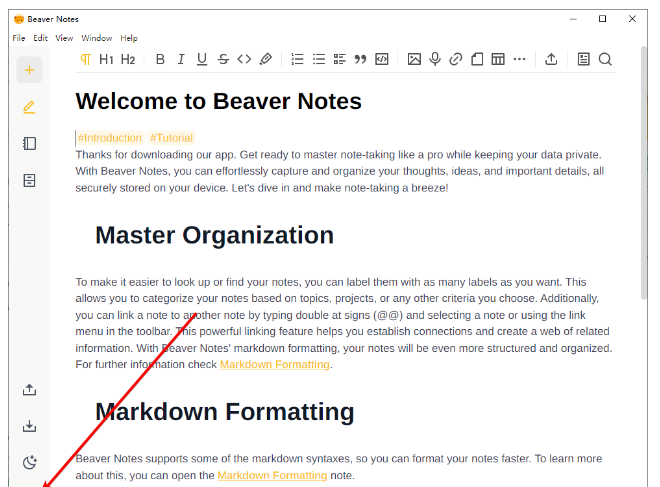
Task: Click the 'Markdown Formatting' section heading
Action: pos(225,412)
